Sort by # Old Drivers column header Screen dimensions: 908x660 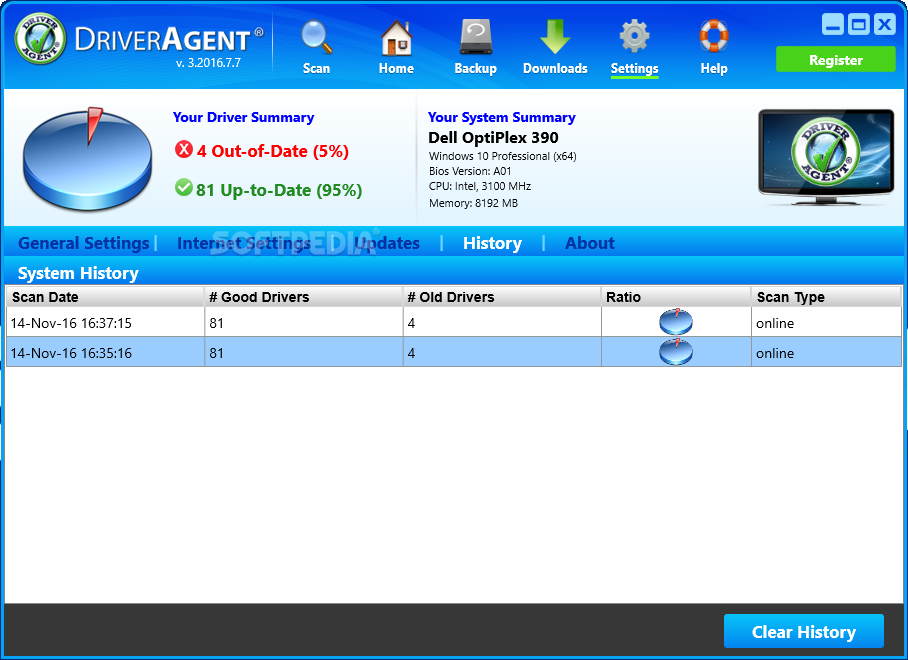pyautogui.click(x=502, y=297)
